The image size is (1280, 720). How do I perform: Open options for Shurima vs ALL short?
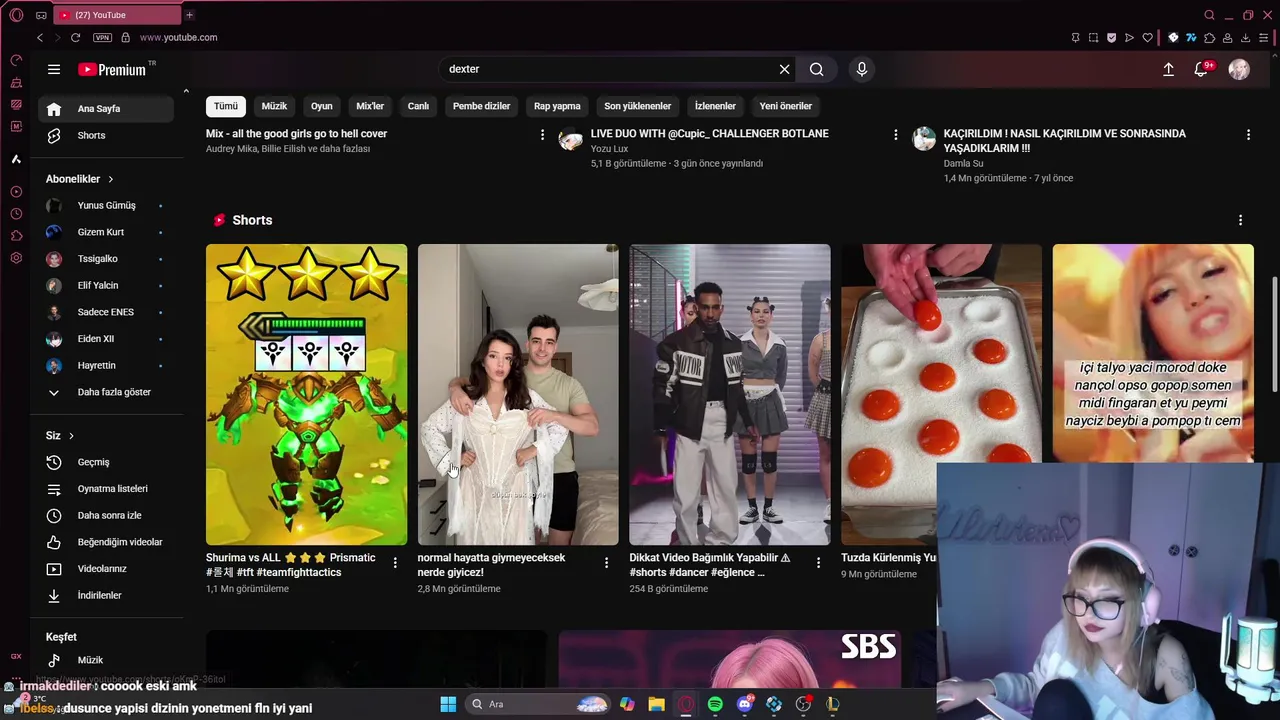point(395,563)
